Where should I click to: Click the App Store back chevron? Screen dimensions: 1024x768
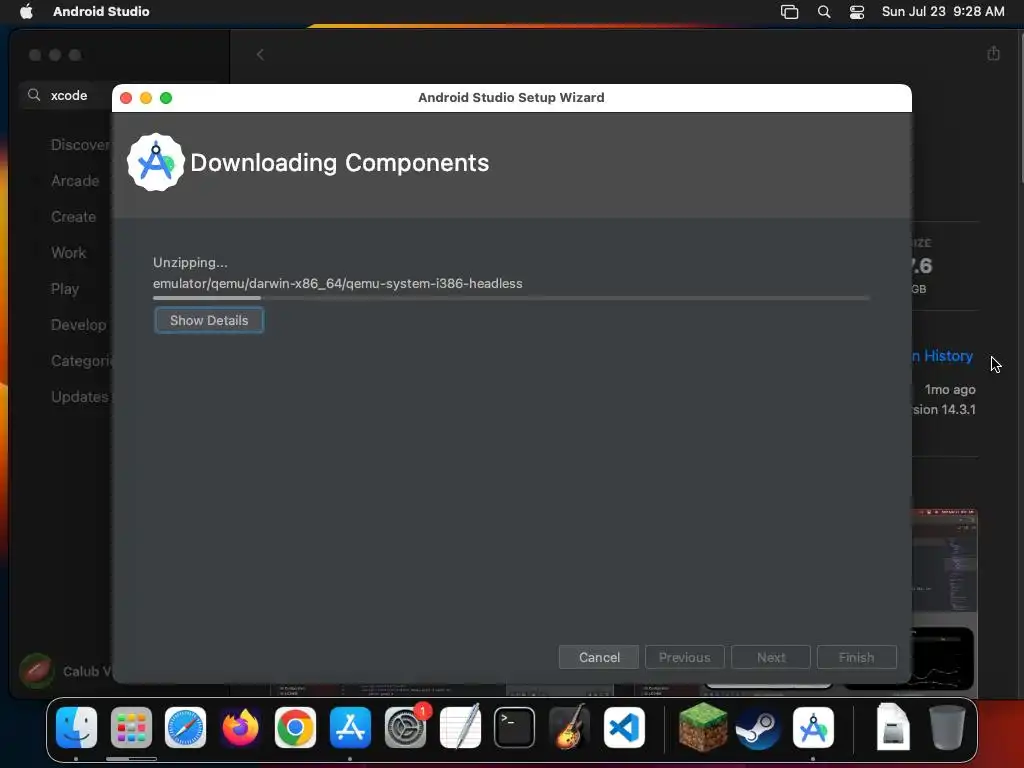(x=260, y=55)
